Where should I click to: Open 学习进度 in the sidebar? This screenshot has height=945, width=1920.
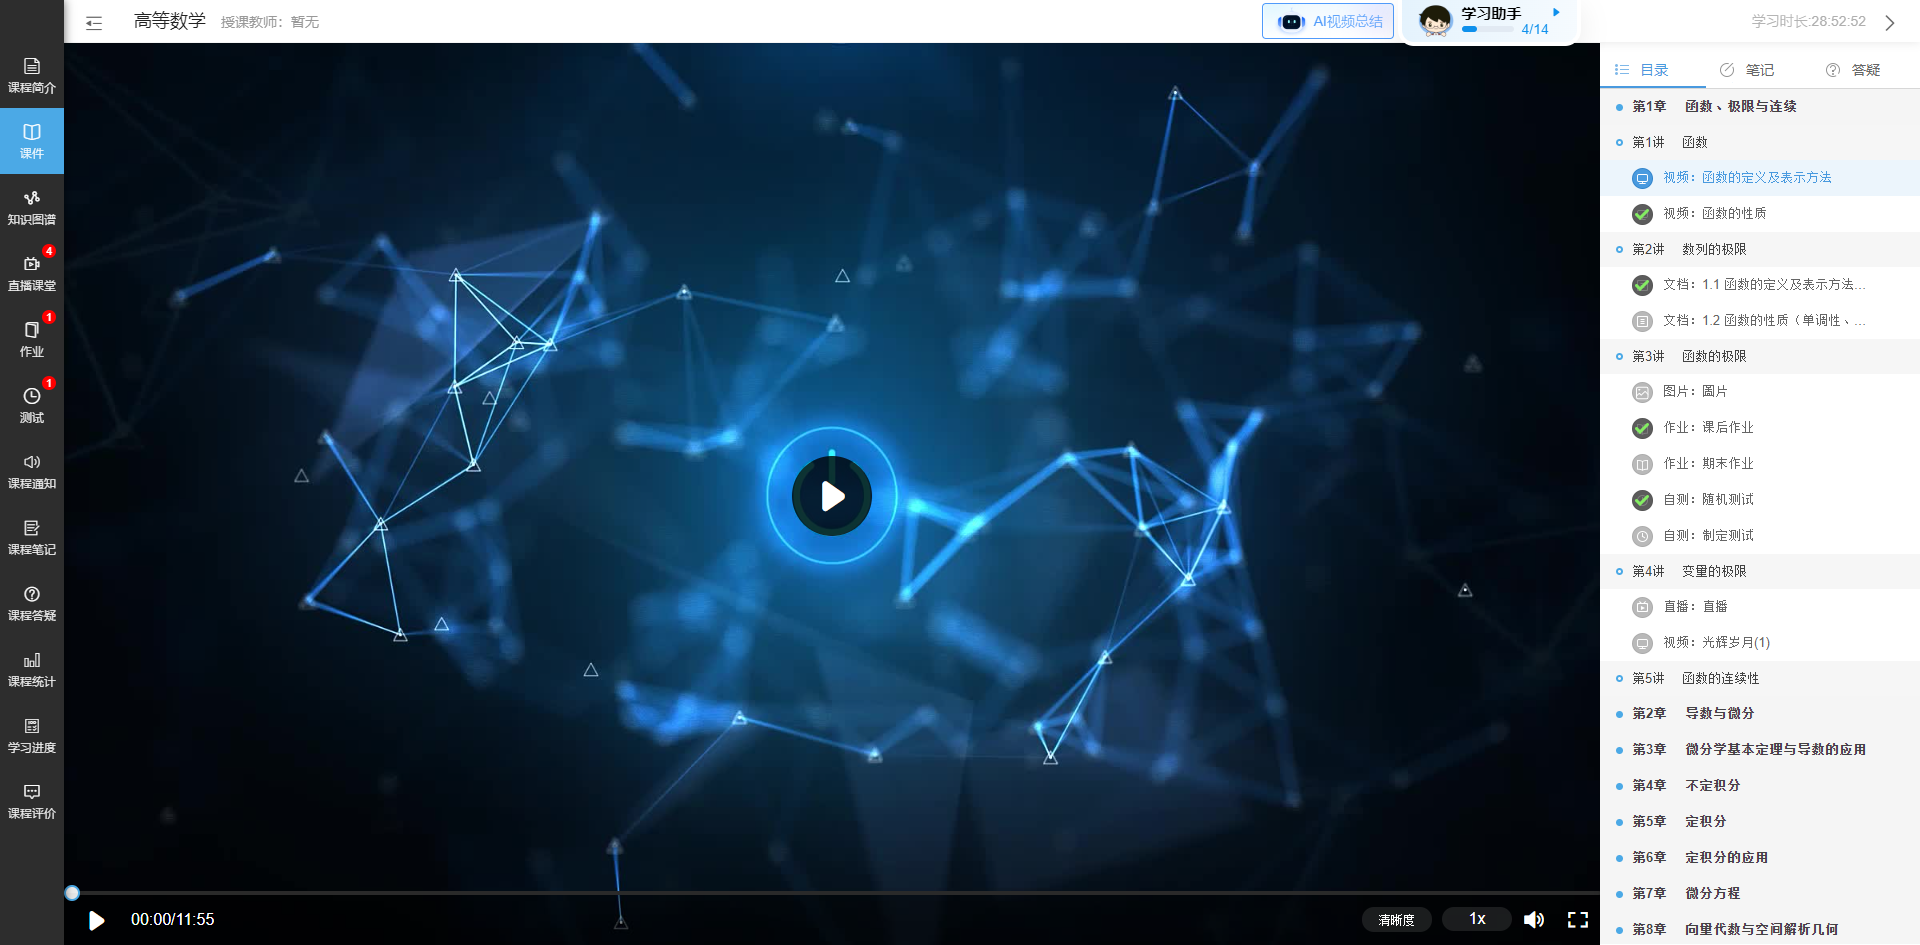32,736
